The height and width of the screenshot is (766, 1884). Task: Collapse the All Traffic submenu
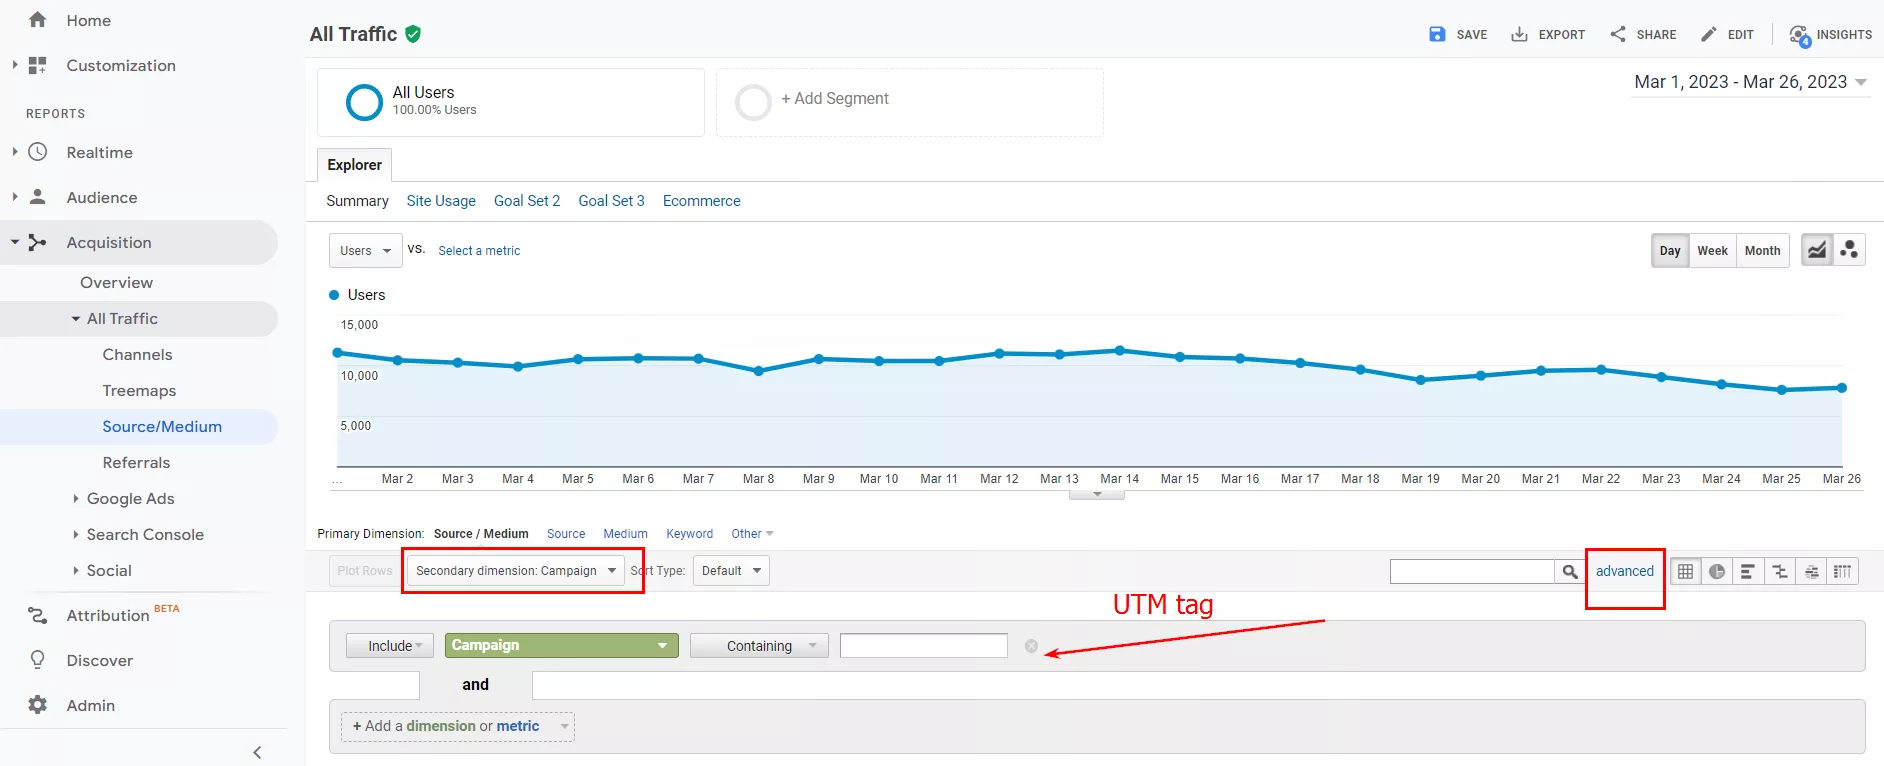pyautogui.click(x=76, y=319)
